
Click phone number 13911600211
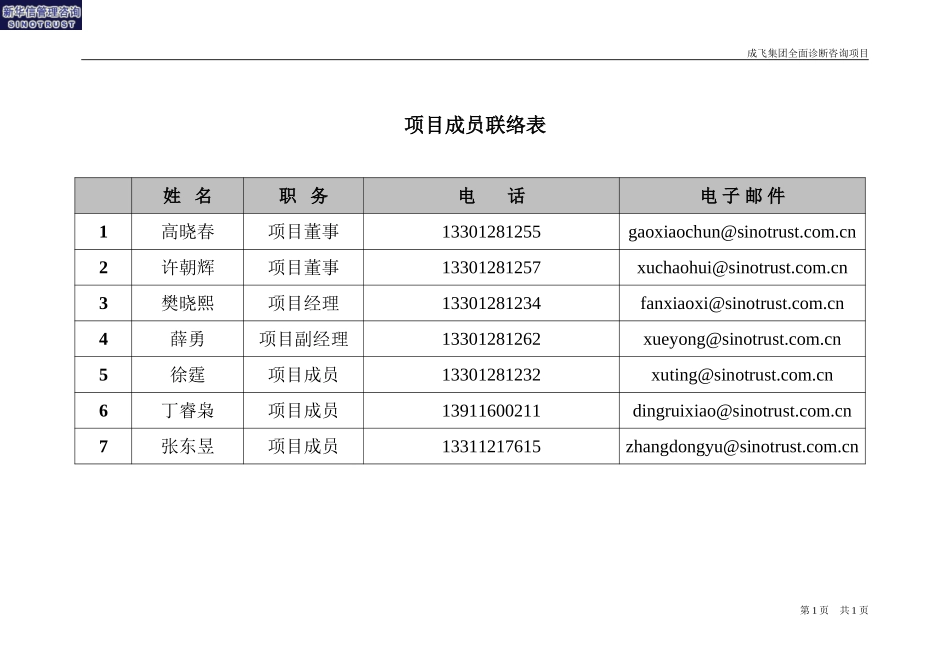(x=491, y=410)
